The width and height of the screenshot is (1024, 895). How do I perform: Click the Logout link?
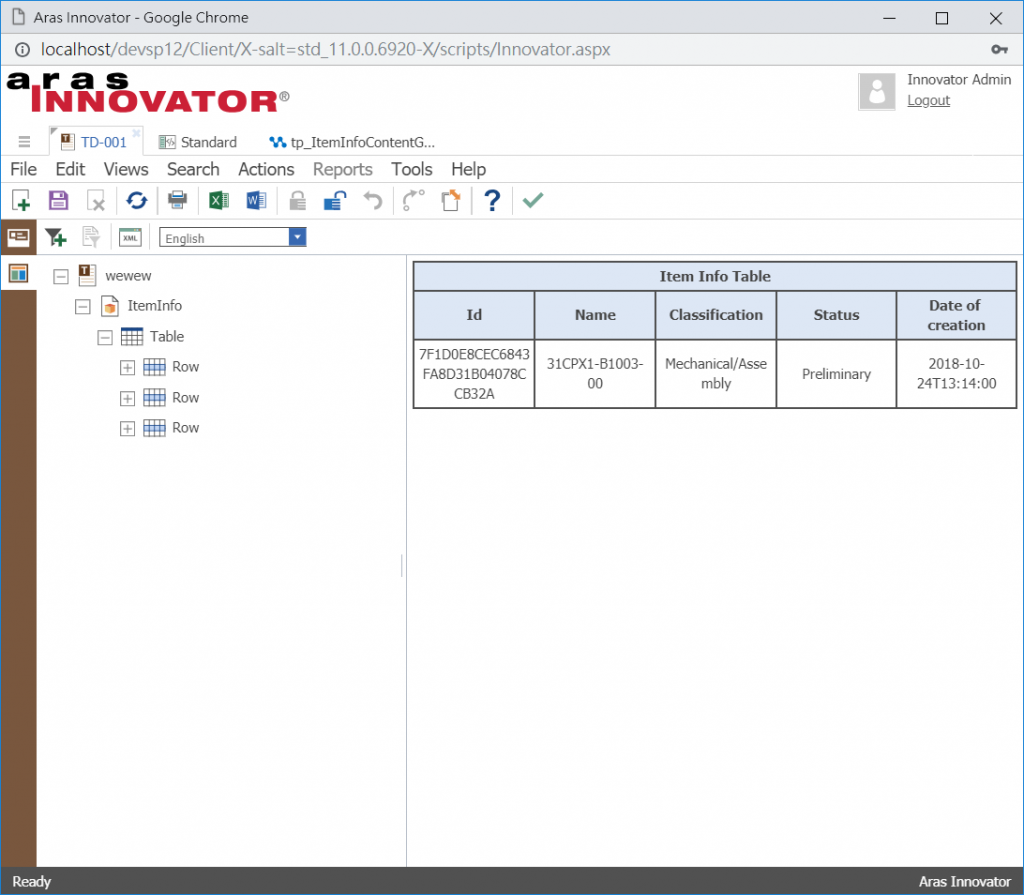928,101
